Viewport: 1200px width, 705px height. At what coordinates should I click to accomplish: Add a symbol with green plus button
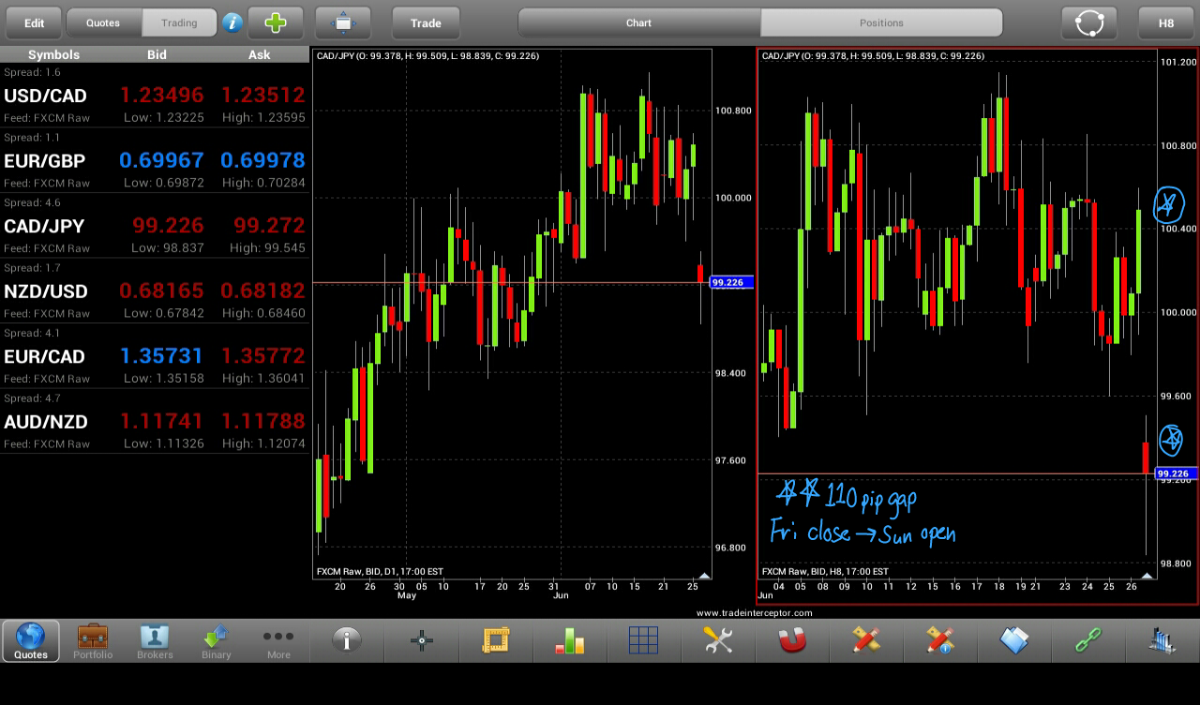276,22
